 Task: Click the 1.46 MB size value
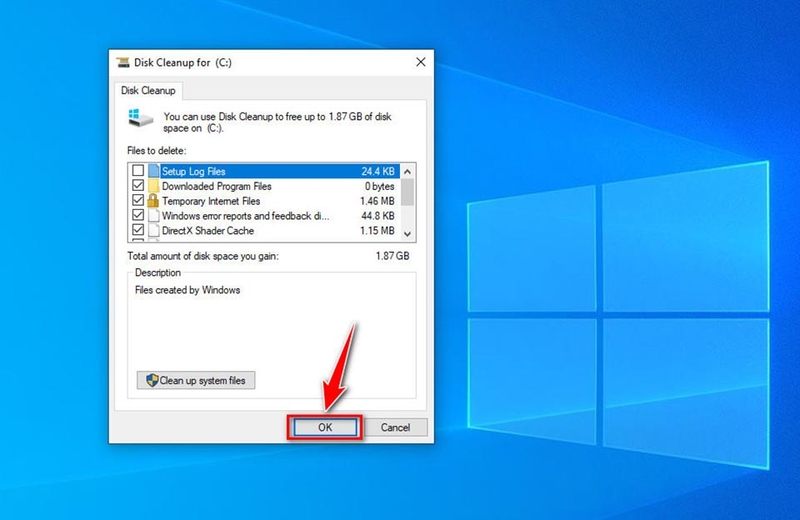pos(377,201)
